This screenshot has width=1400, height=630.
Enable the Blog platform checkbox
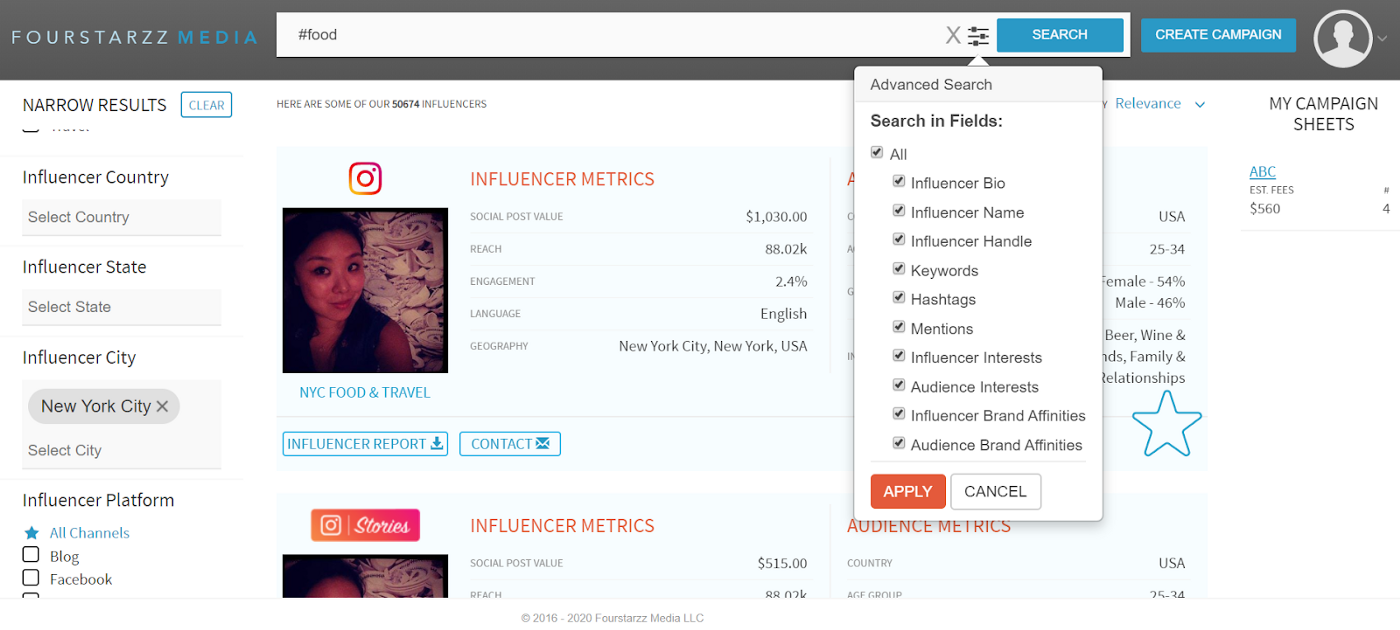pyautogui.click(x=31, y=555)
